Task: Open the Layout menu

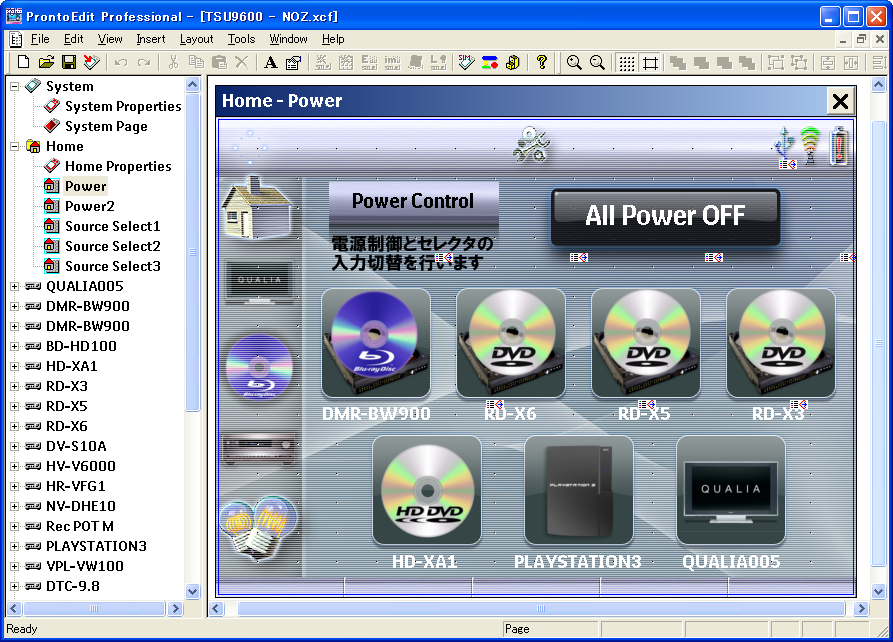Action: [196, 39]
